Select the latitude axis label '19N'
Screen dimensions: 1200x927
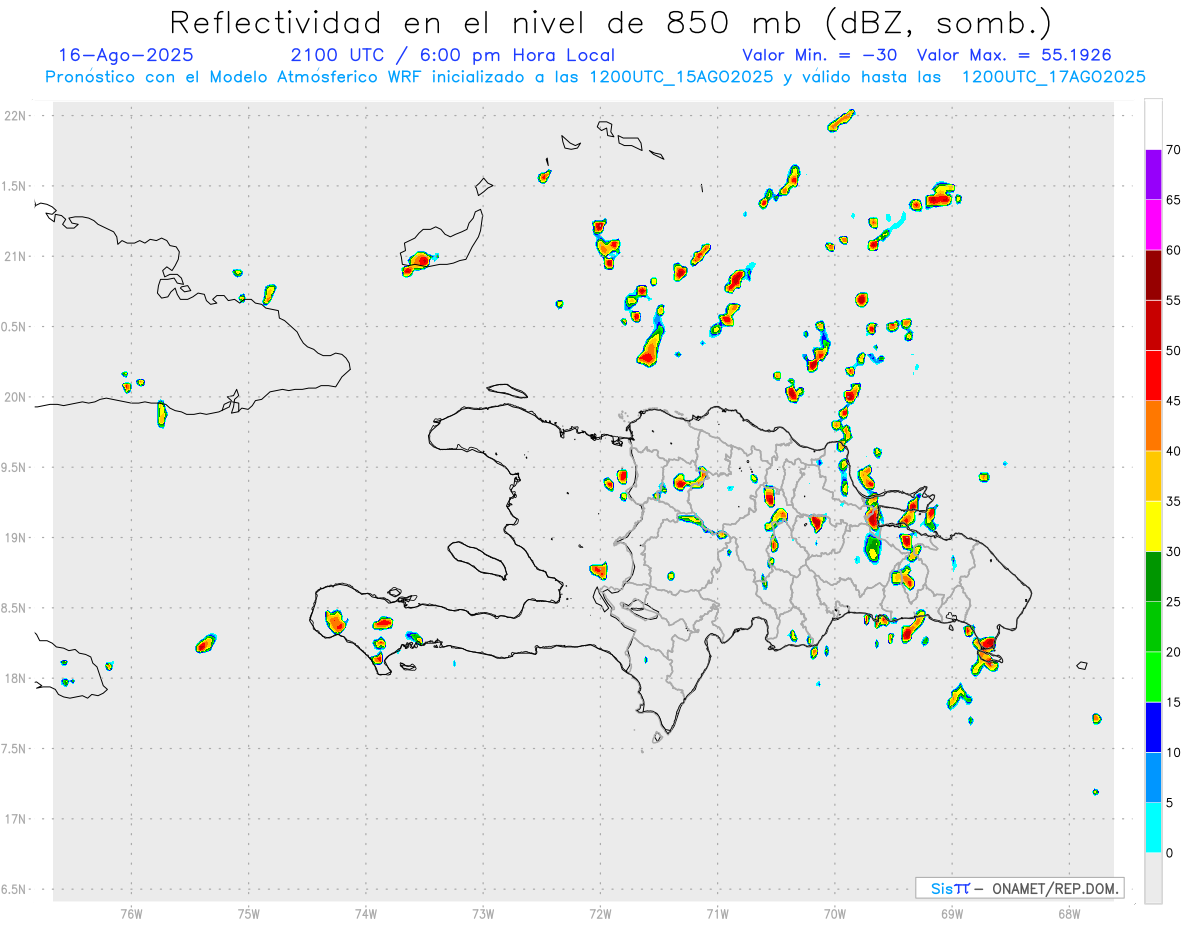[x=17, y=537]
